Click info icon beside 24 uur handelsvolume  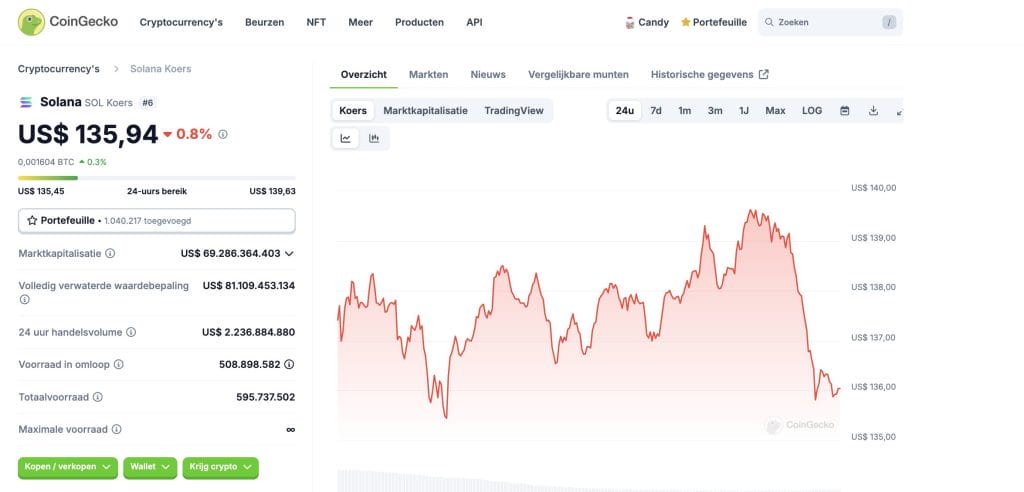tap(131, 332)
